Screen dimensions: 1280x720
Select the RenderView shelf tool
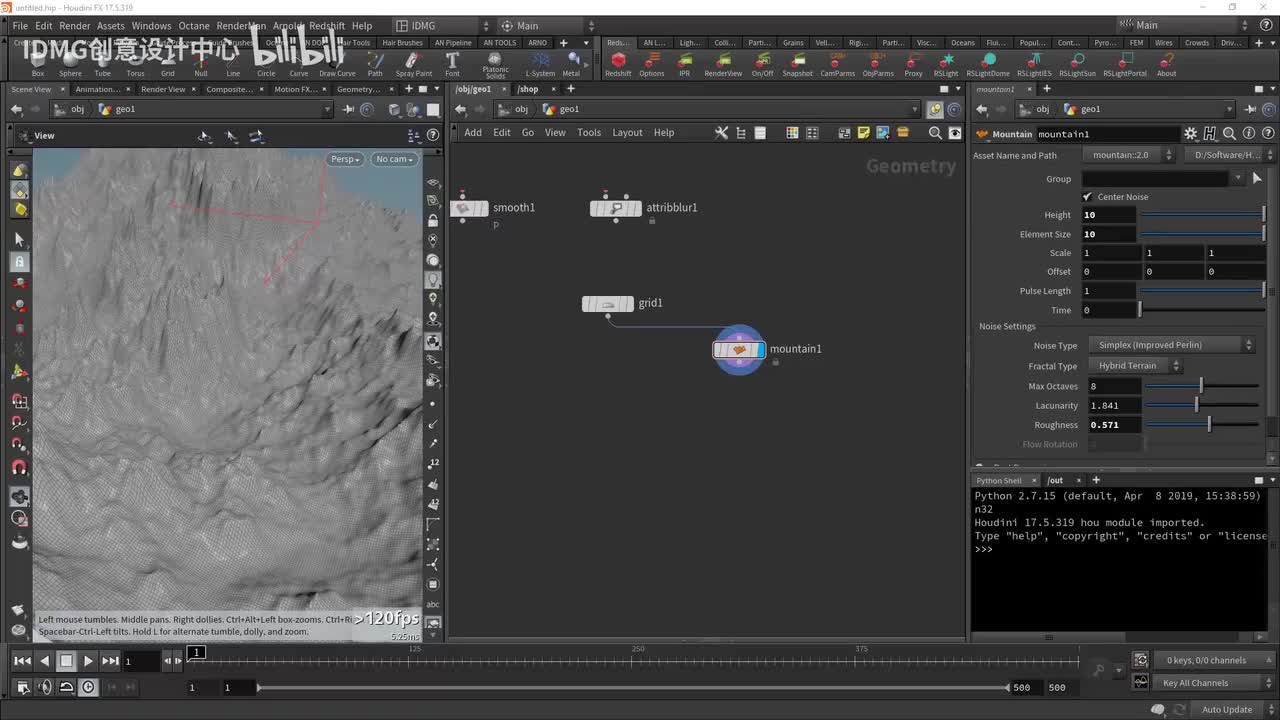click(x=723, y=61)
